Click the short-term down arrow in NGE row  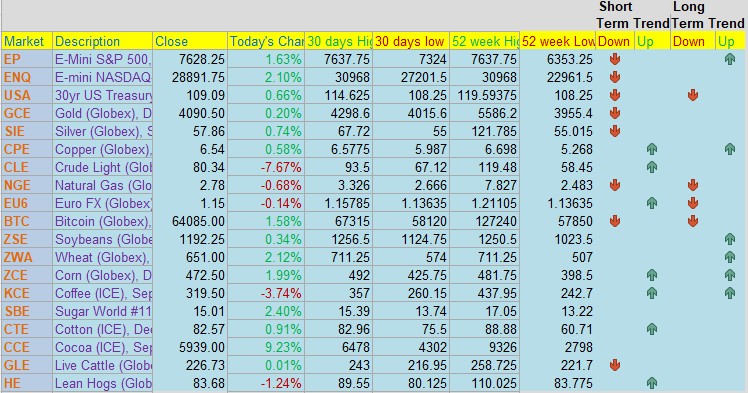tap(615, 185)
